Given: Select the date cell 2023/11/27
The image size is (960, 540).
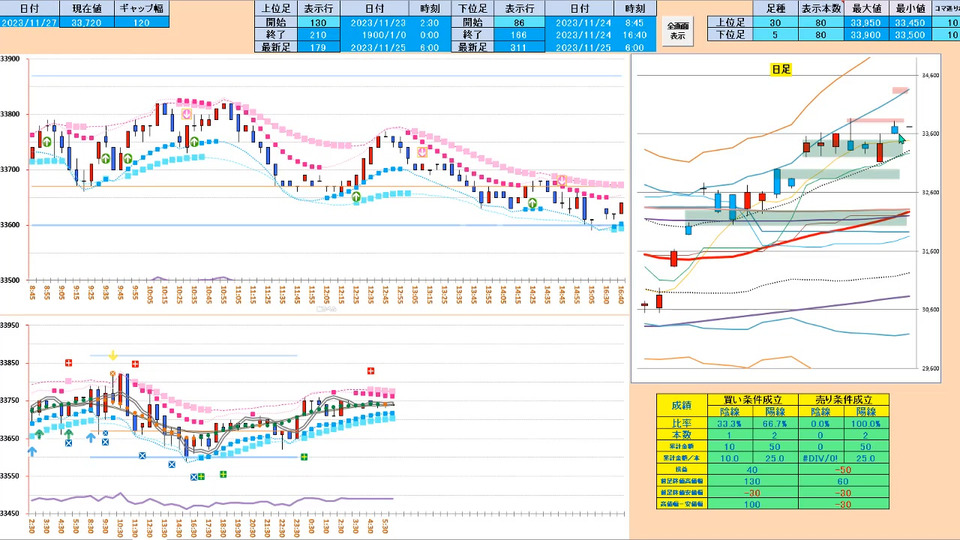Looking at the screenshot, I should pos(29,23).
